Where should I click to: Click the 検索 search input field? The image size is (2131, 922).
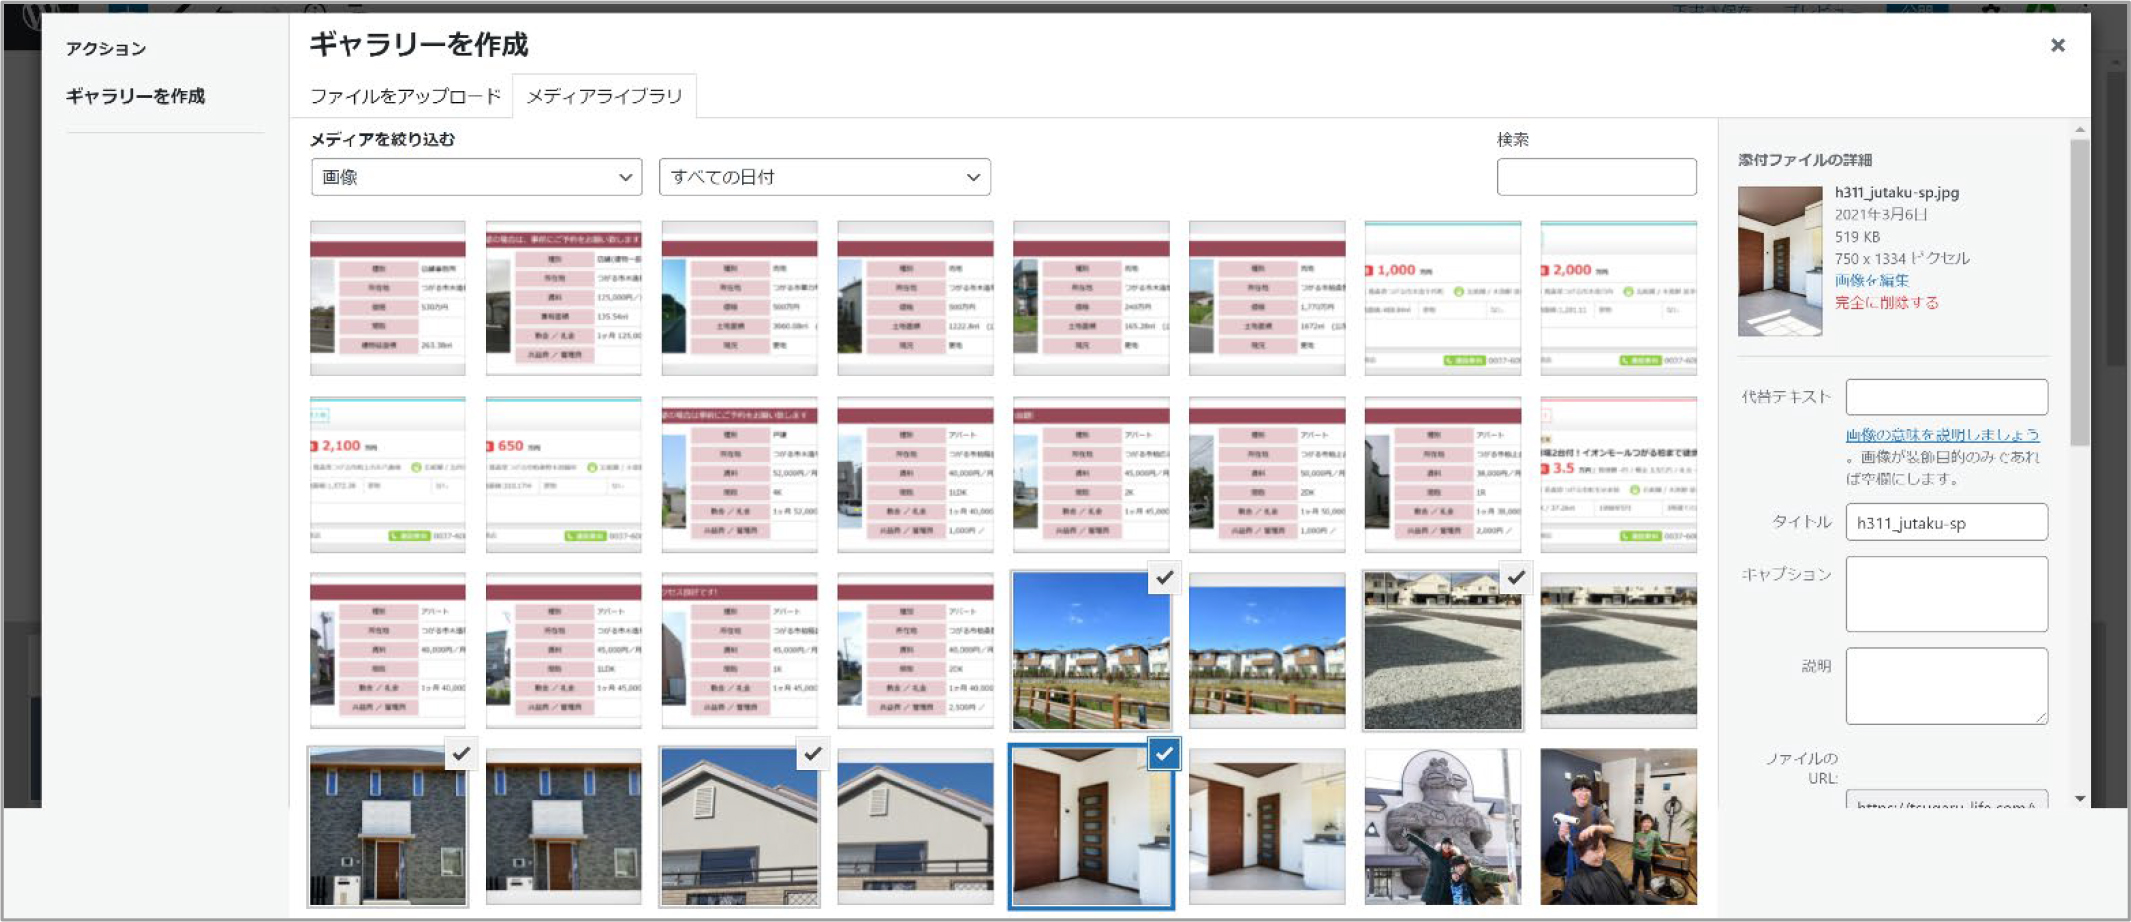pos(1595,177)
